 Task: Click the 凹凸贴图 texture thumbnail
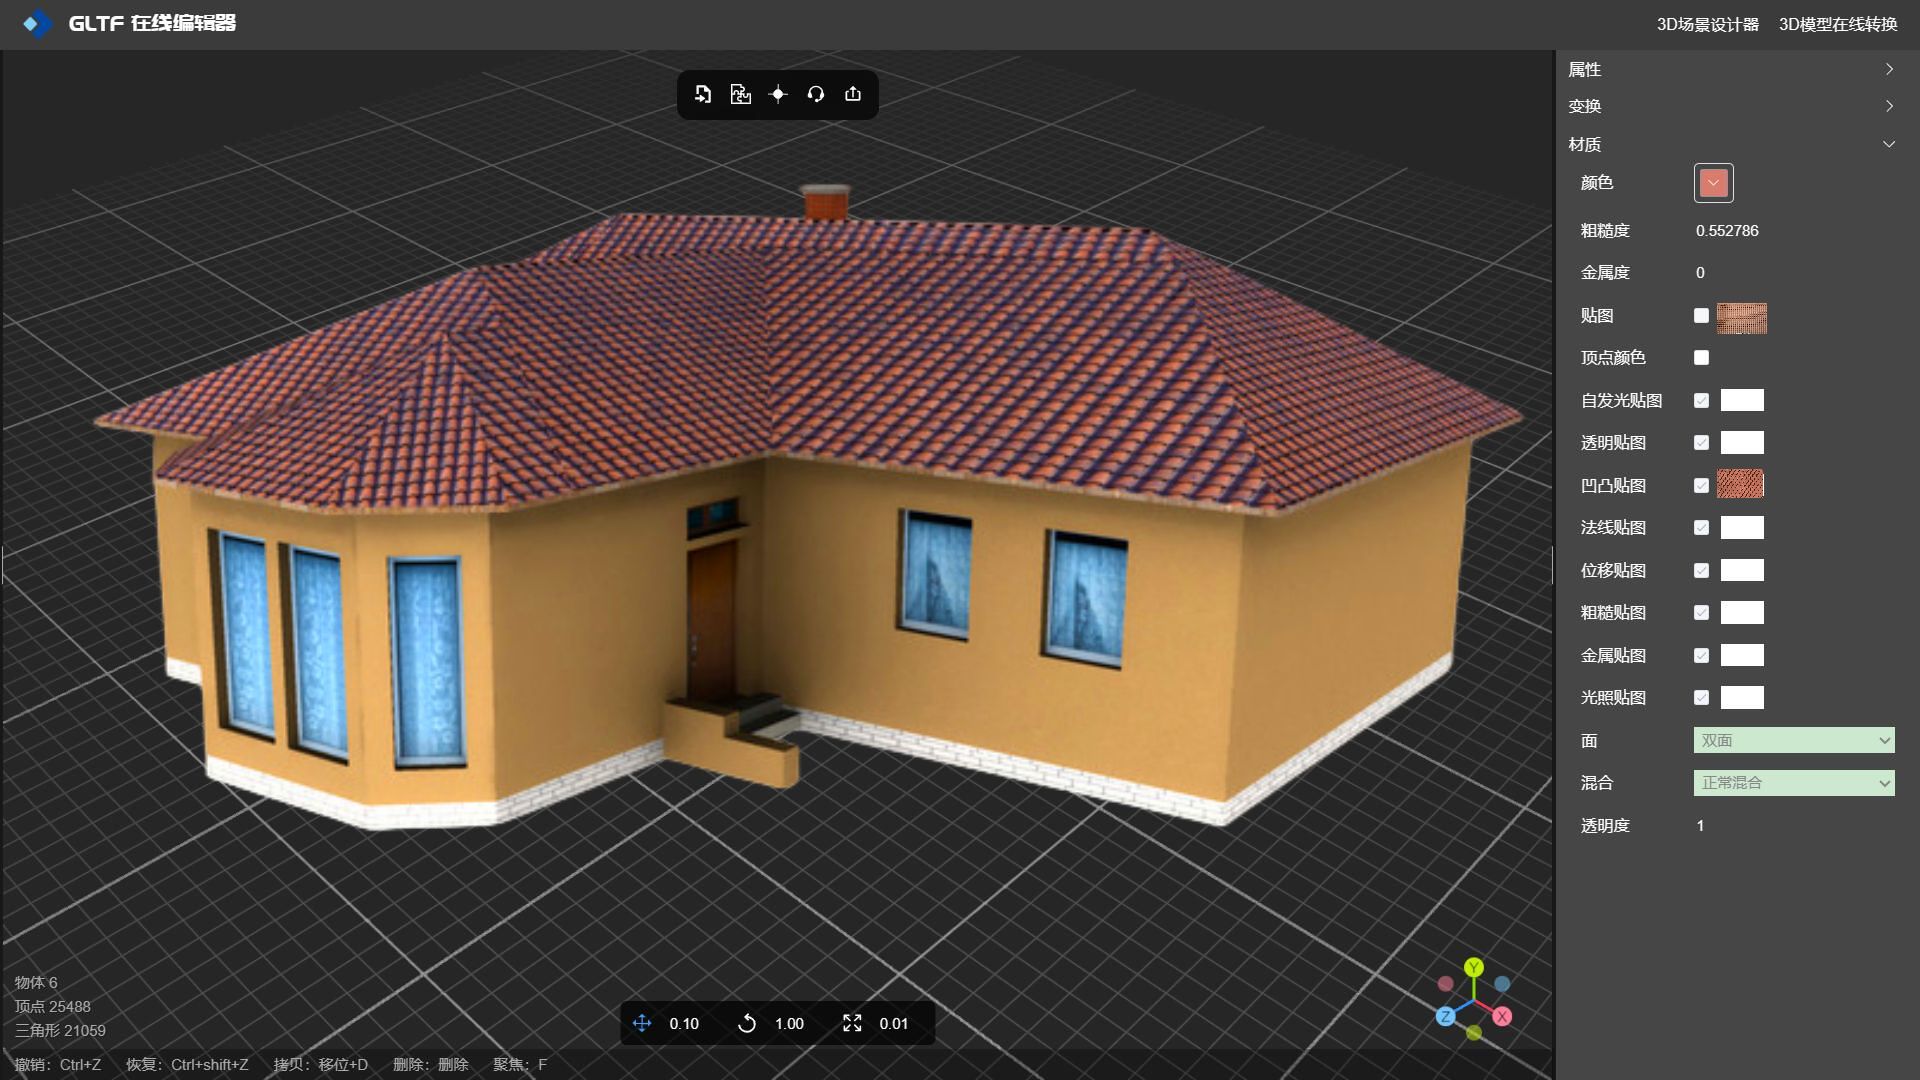click(x=1741, y=484)
